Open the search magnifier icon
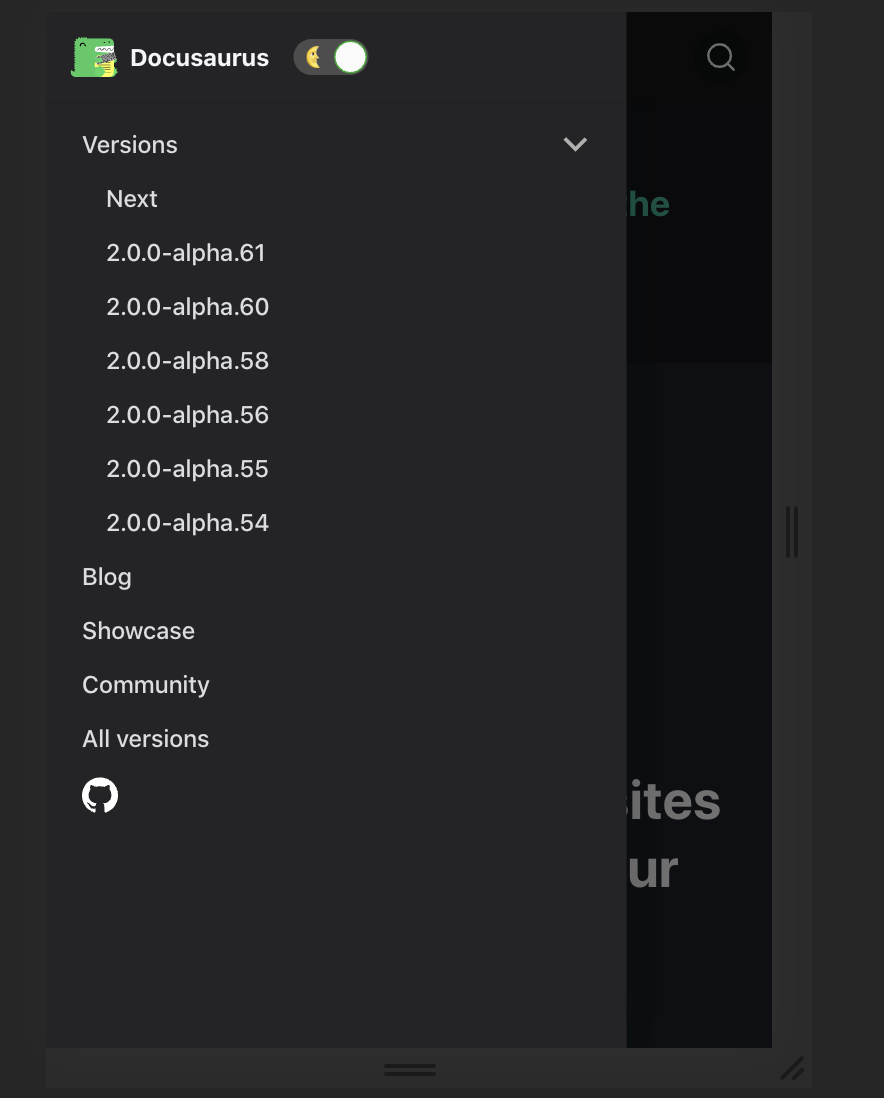884x1098 pixels. 720,57
